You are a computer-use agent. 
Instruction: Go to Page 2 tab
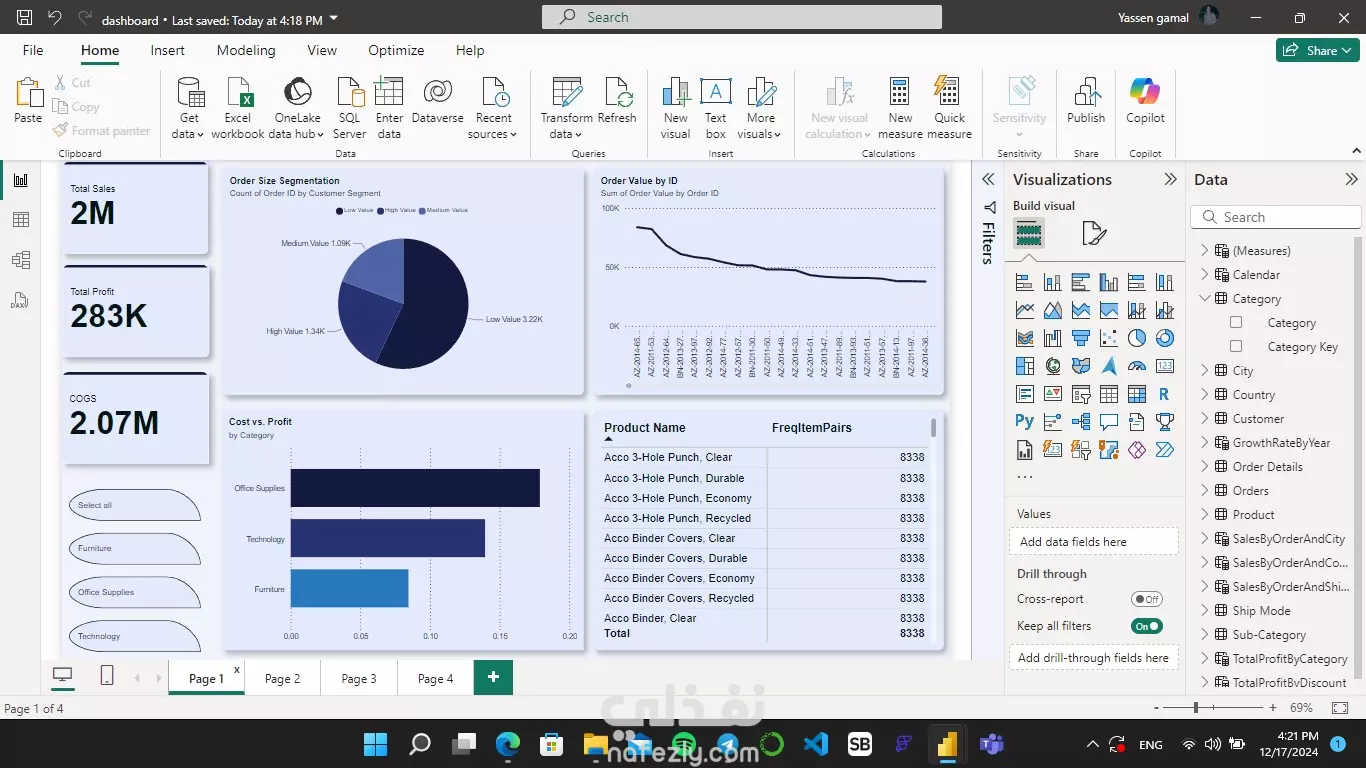(283, 678)
